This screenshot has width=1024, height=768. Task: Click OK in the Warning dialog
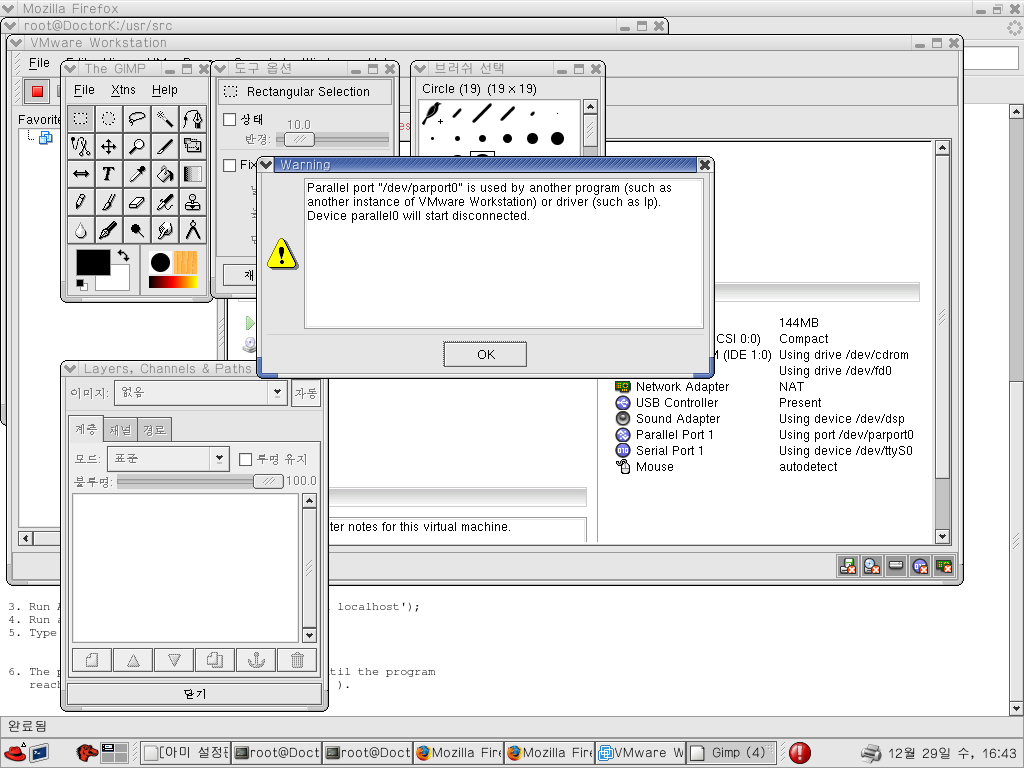485,354
